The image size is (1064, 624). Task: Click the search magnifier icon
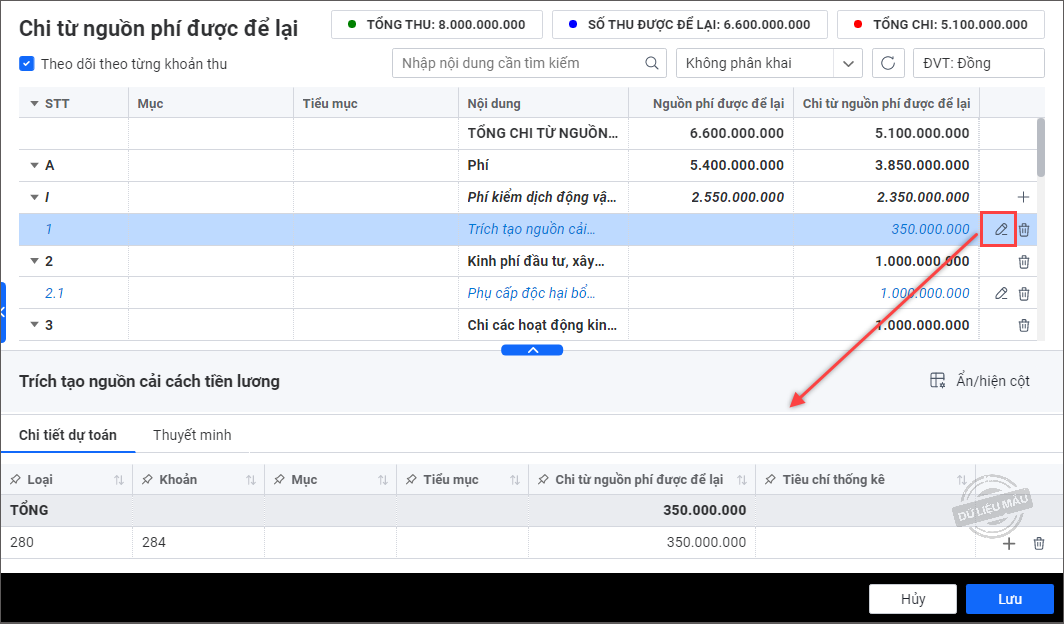pyautogui.click(x=652, y=63)
